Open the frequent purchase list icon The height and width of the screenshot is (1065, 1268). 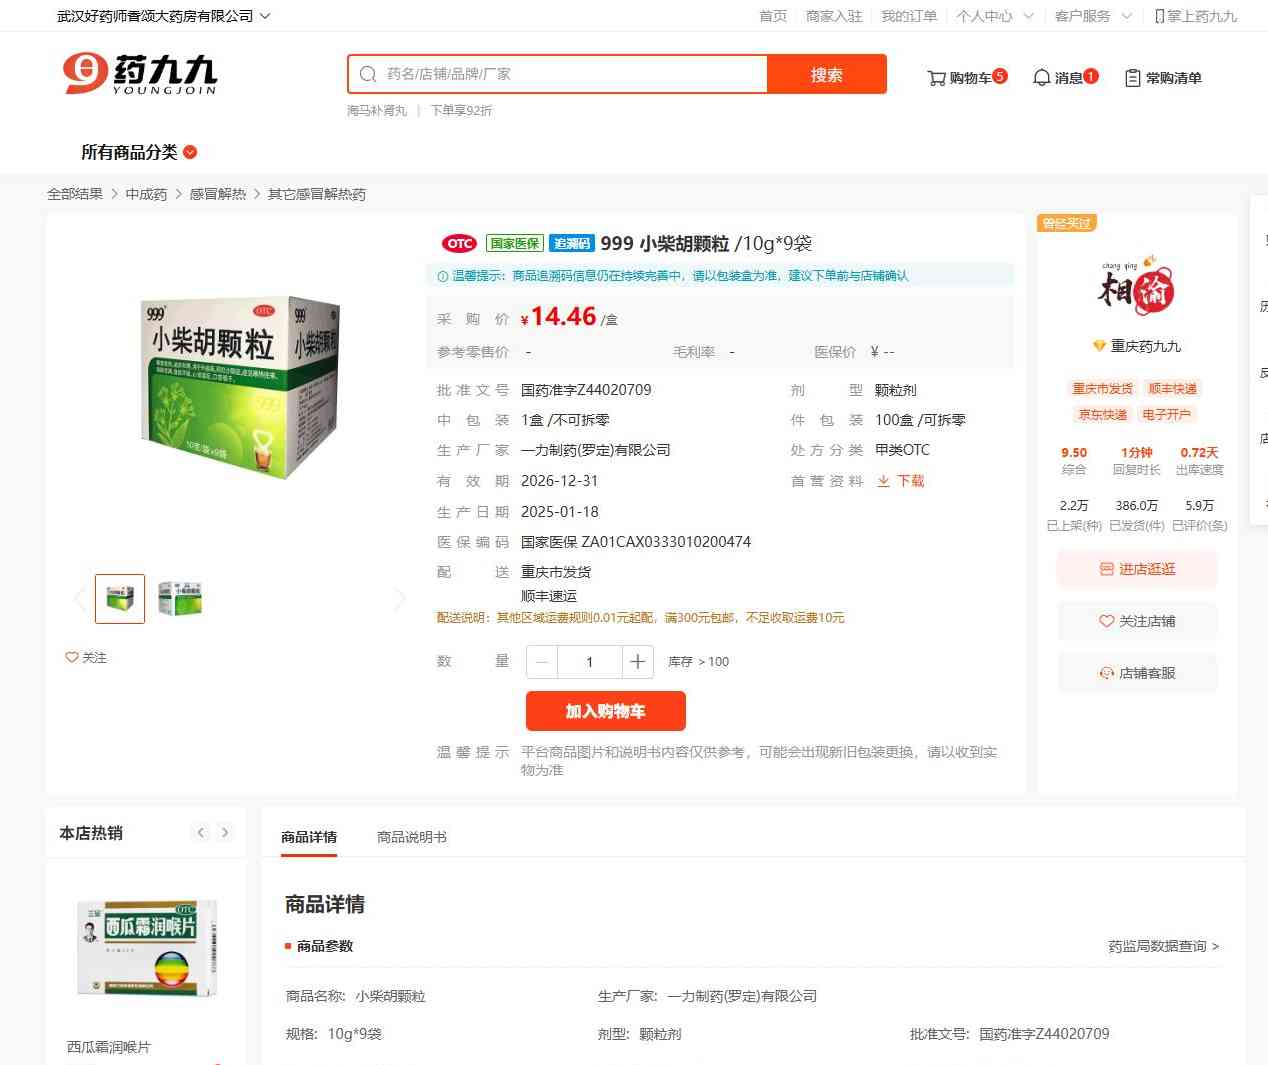pyautogui.click(x=1133, y=78)
